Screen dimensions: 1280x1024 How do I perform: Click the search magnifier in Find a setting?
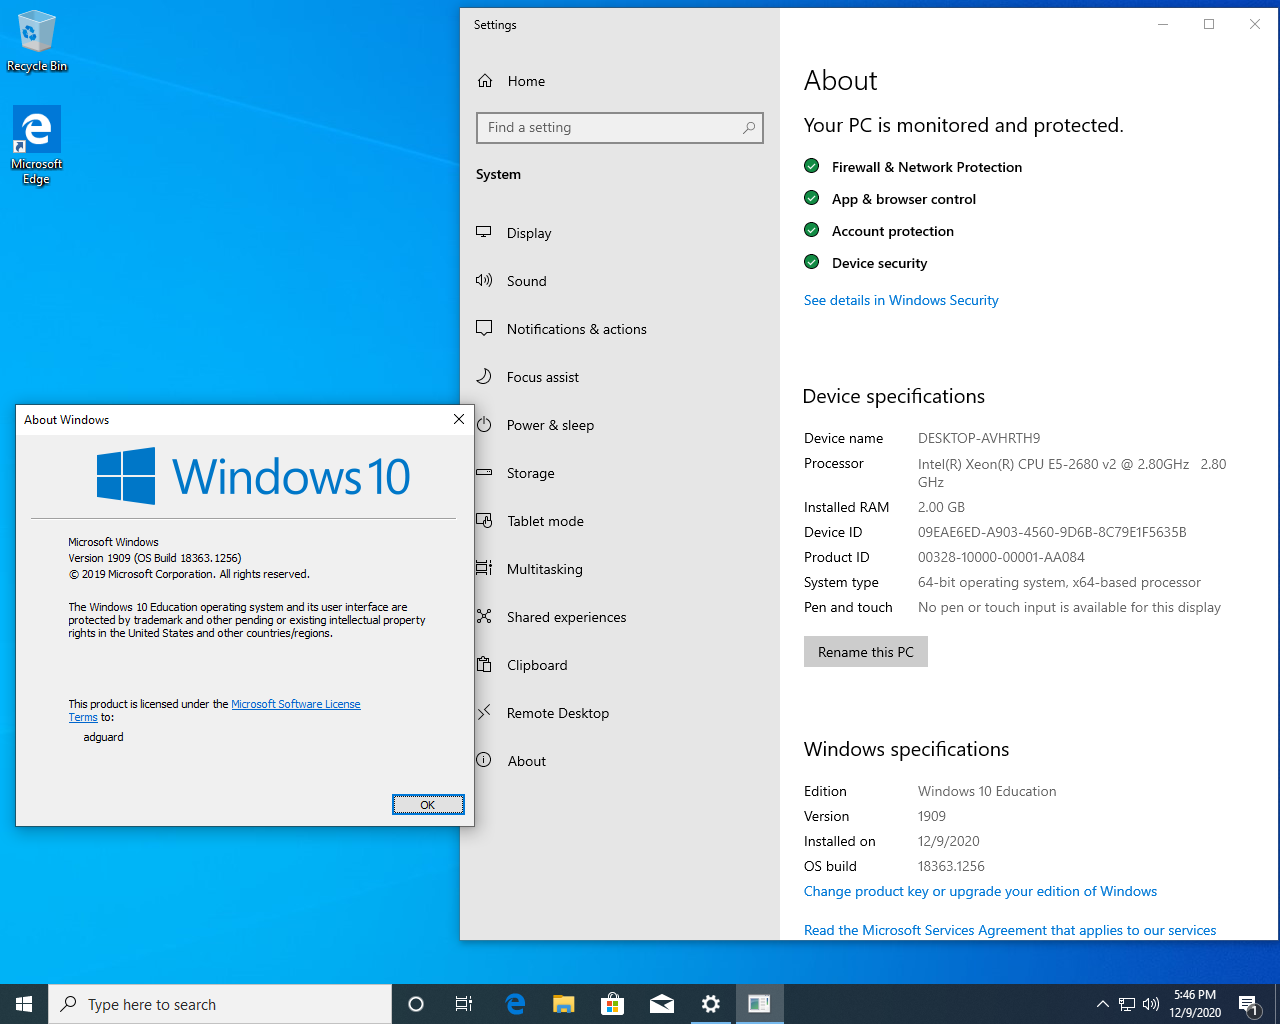coord(749,128)
